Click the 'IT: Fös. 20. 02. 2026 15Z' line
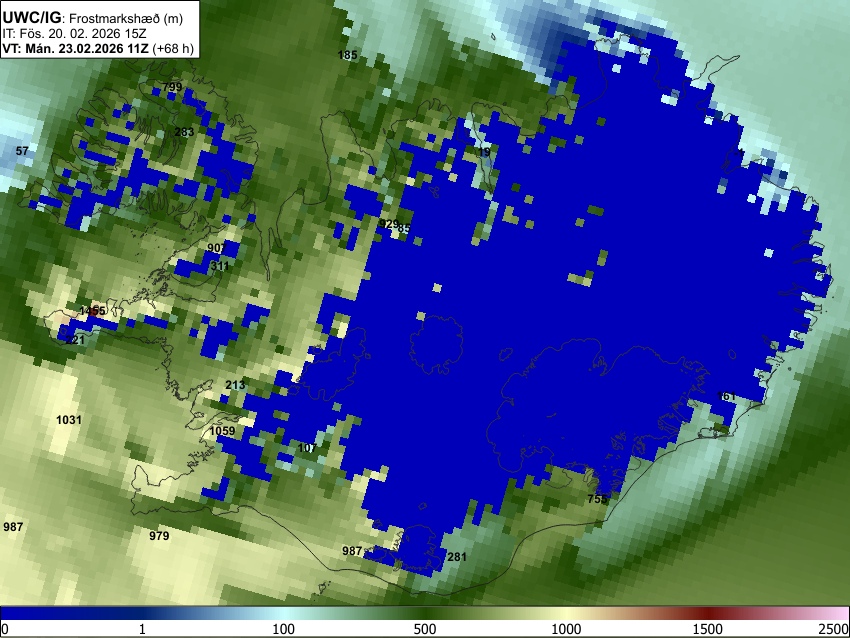This screenshot has height=638, width=850. click(74, 33)
